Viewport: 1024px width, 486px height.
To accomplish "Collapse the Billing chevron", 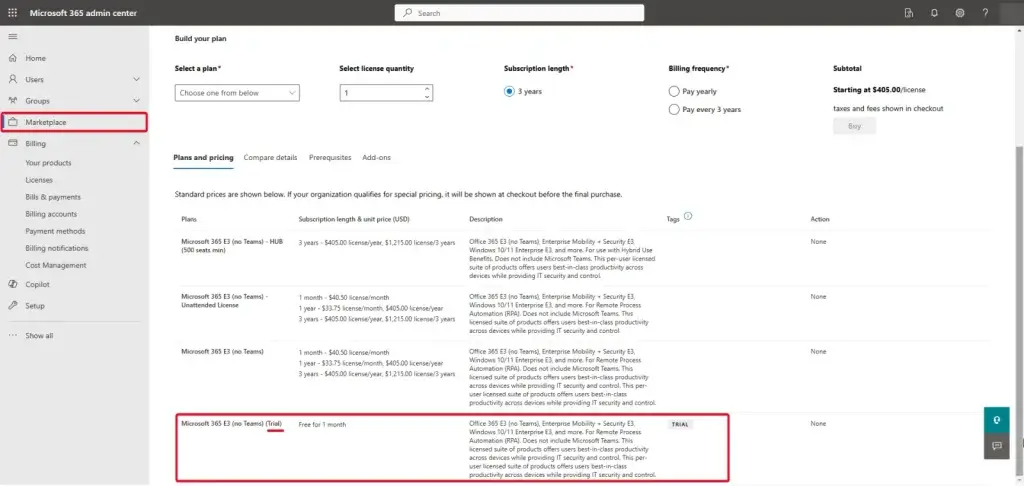I will click(136, 143).
